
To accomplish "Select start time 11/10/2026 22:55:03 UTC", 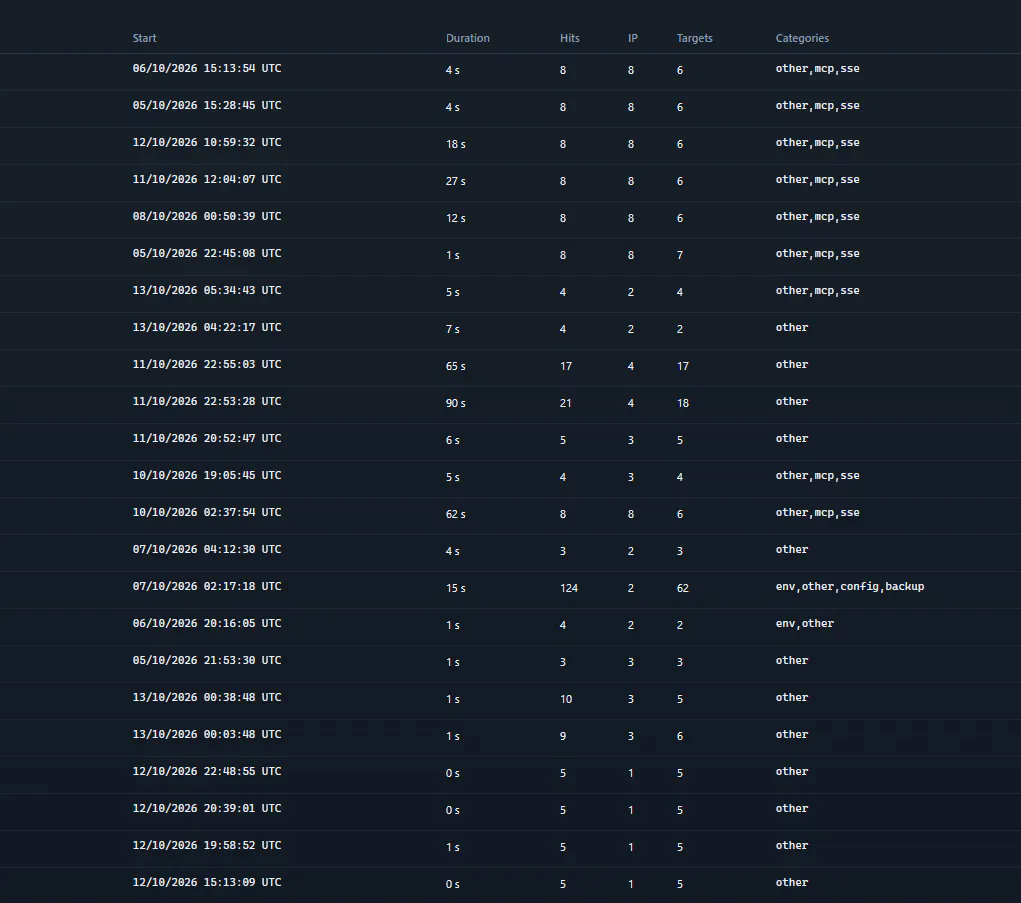I will pyautogui.click(x=207, y=365).
